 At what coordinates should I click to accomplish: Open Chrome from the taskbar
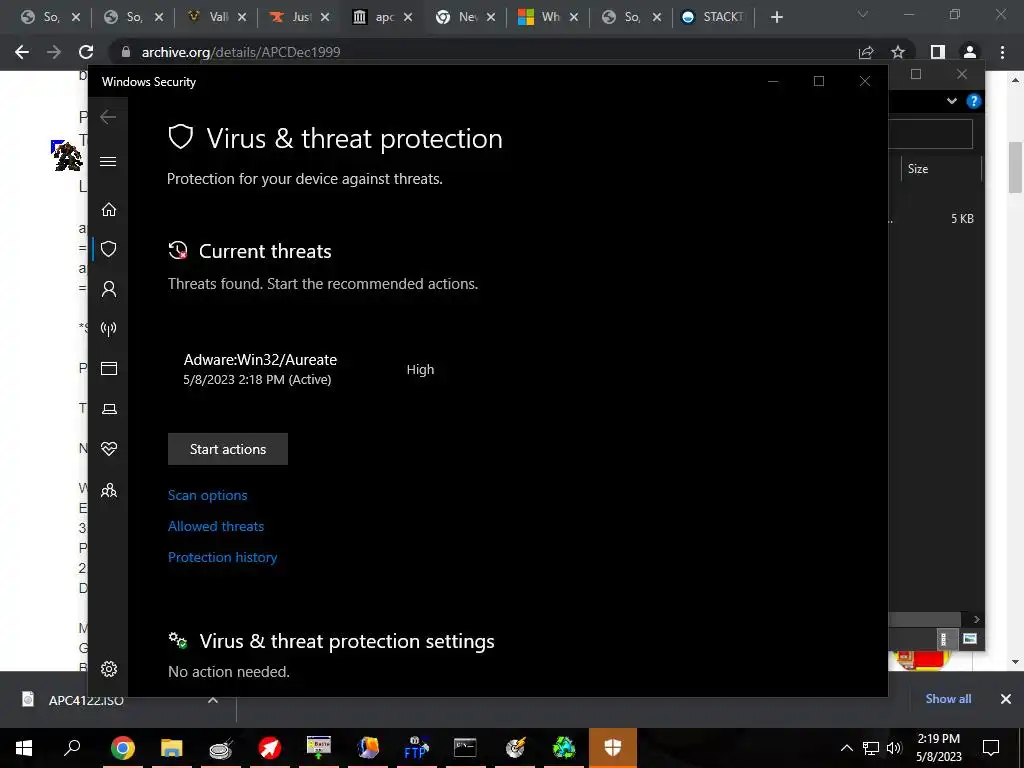(x=123, y=748)
